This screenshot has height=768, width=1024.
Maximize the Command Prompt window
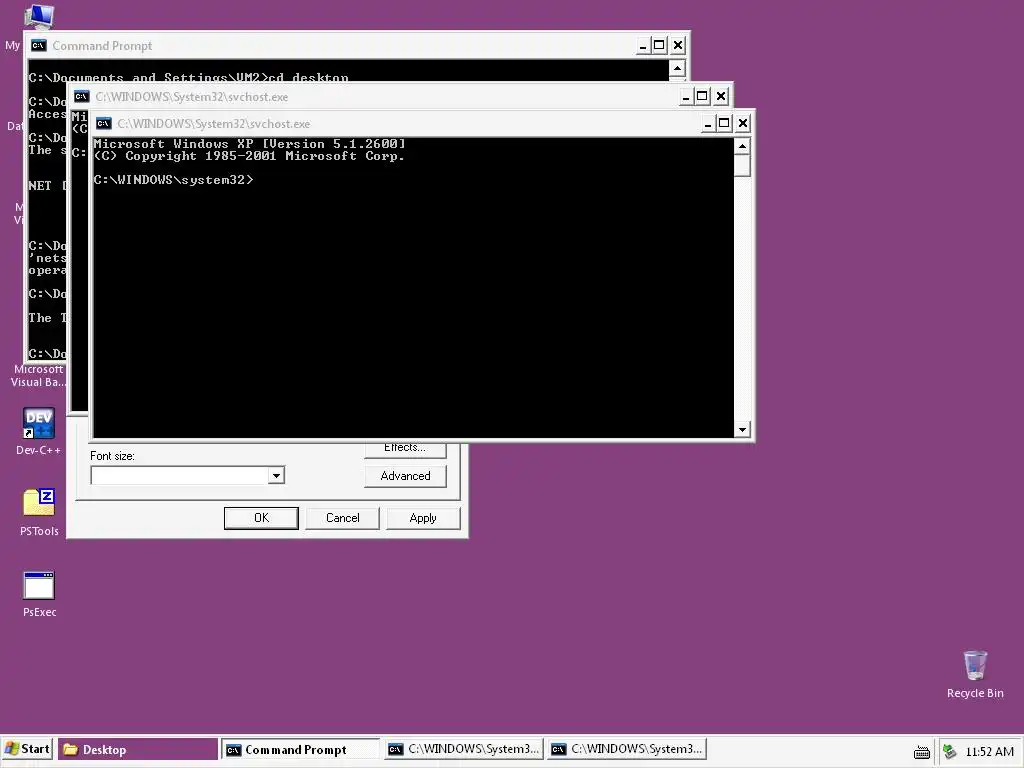659,46
